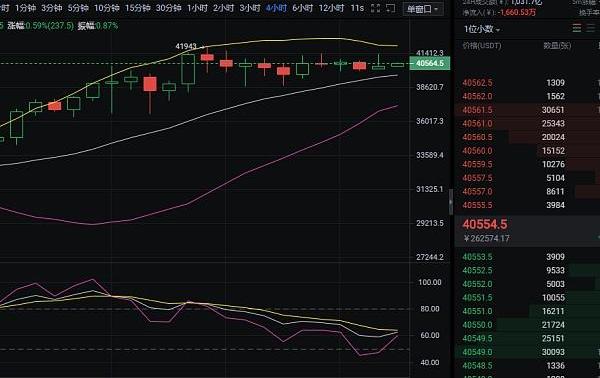This screenshot has width=600, height=378.
Task: Switch to the second order book layout icon
Action: coord(591,28)
